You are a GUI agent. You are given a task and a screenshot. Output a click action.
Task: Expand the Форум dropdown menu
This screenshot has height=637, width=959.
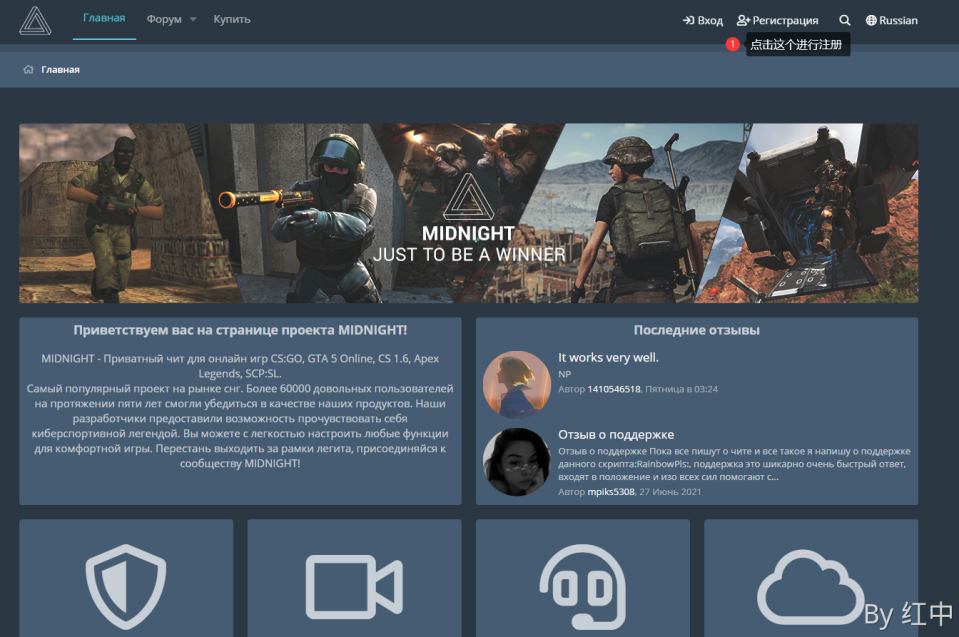tap(171, 20)
